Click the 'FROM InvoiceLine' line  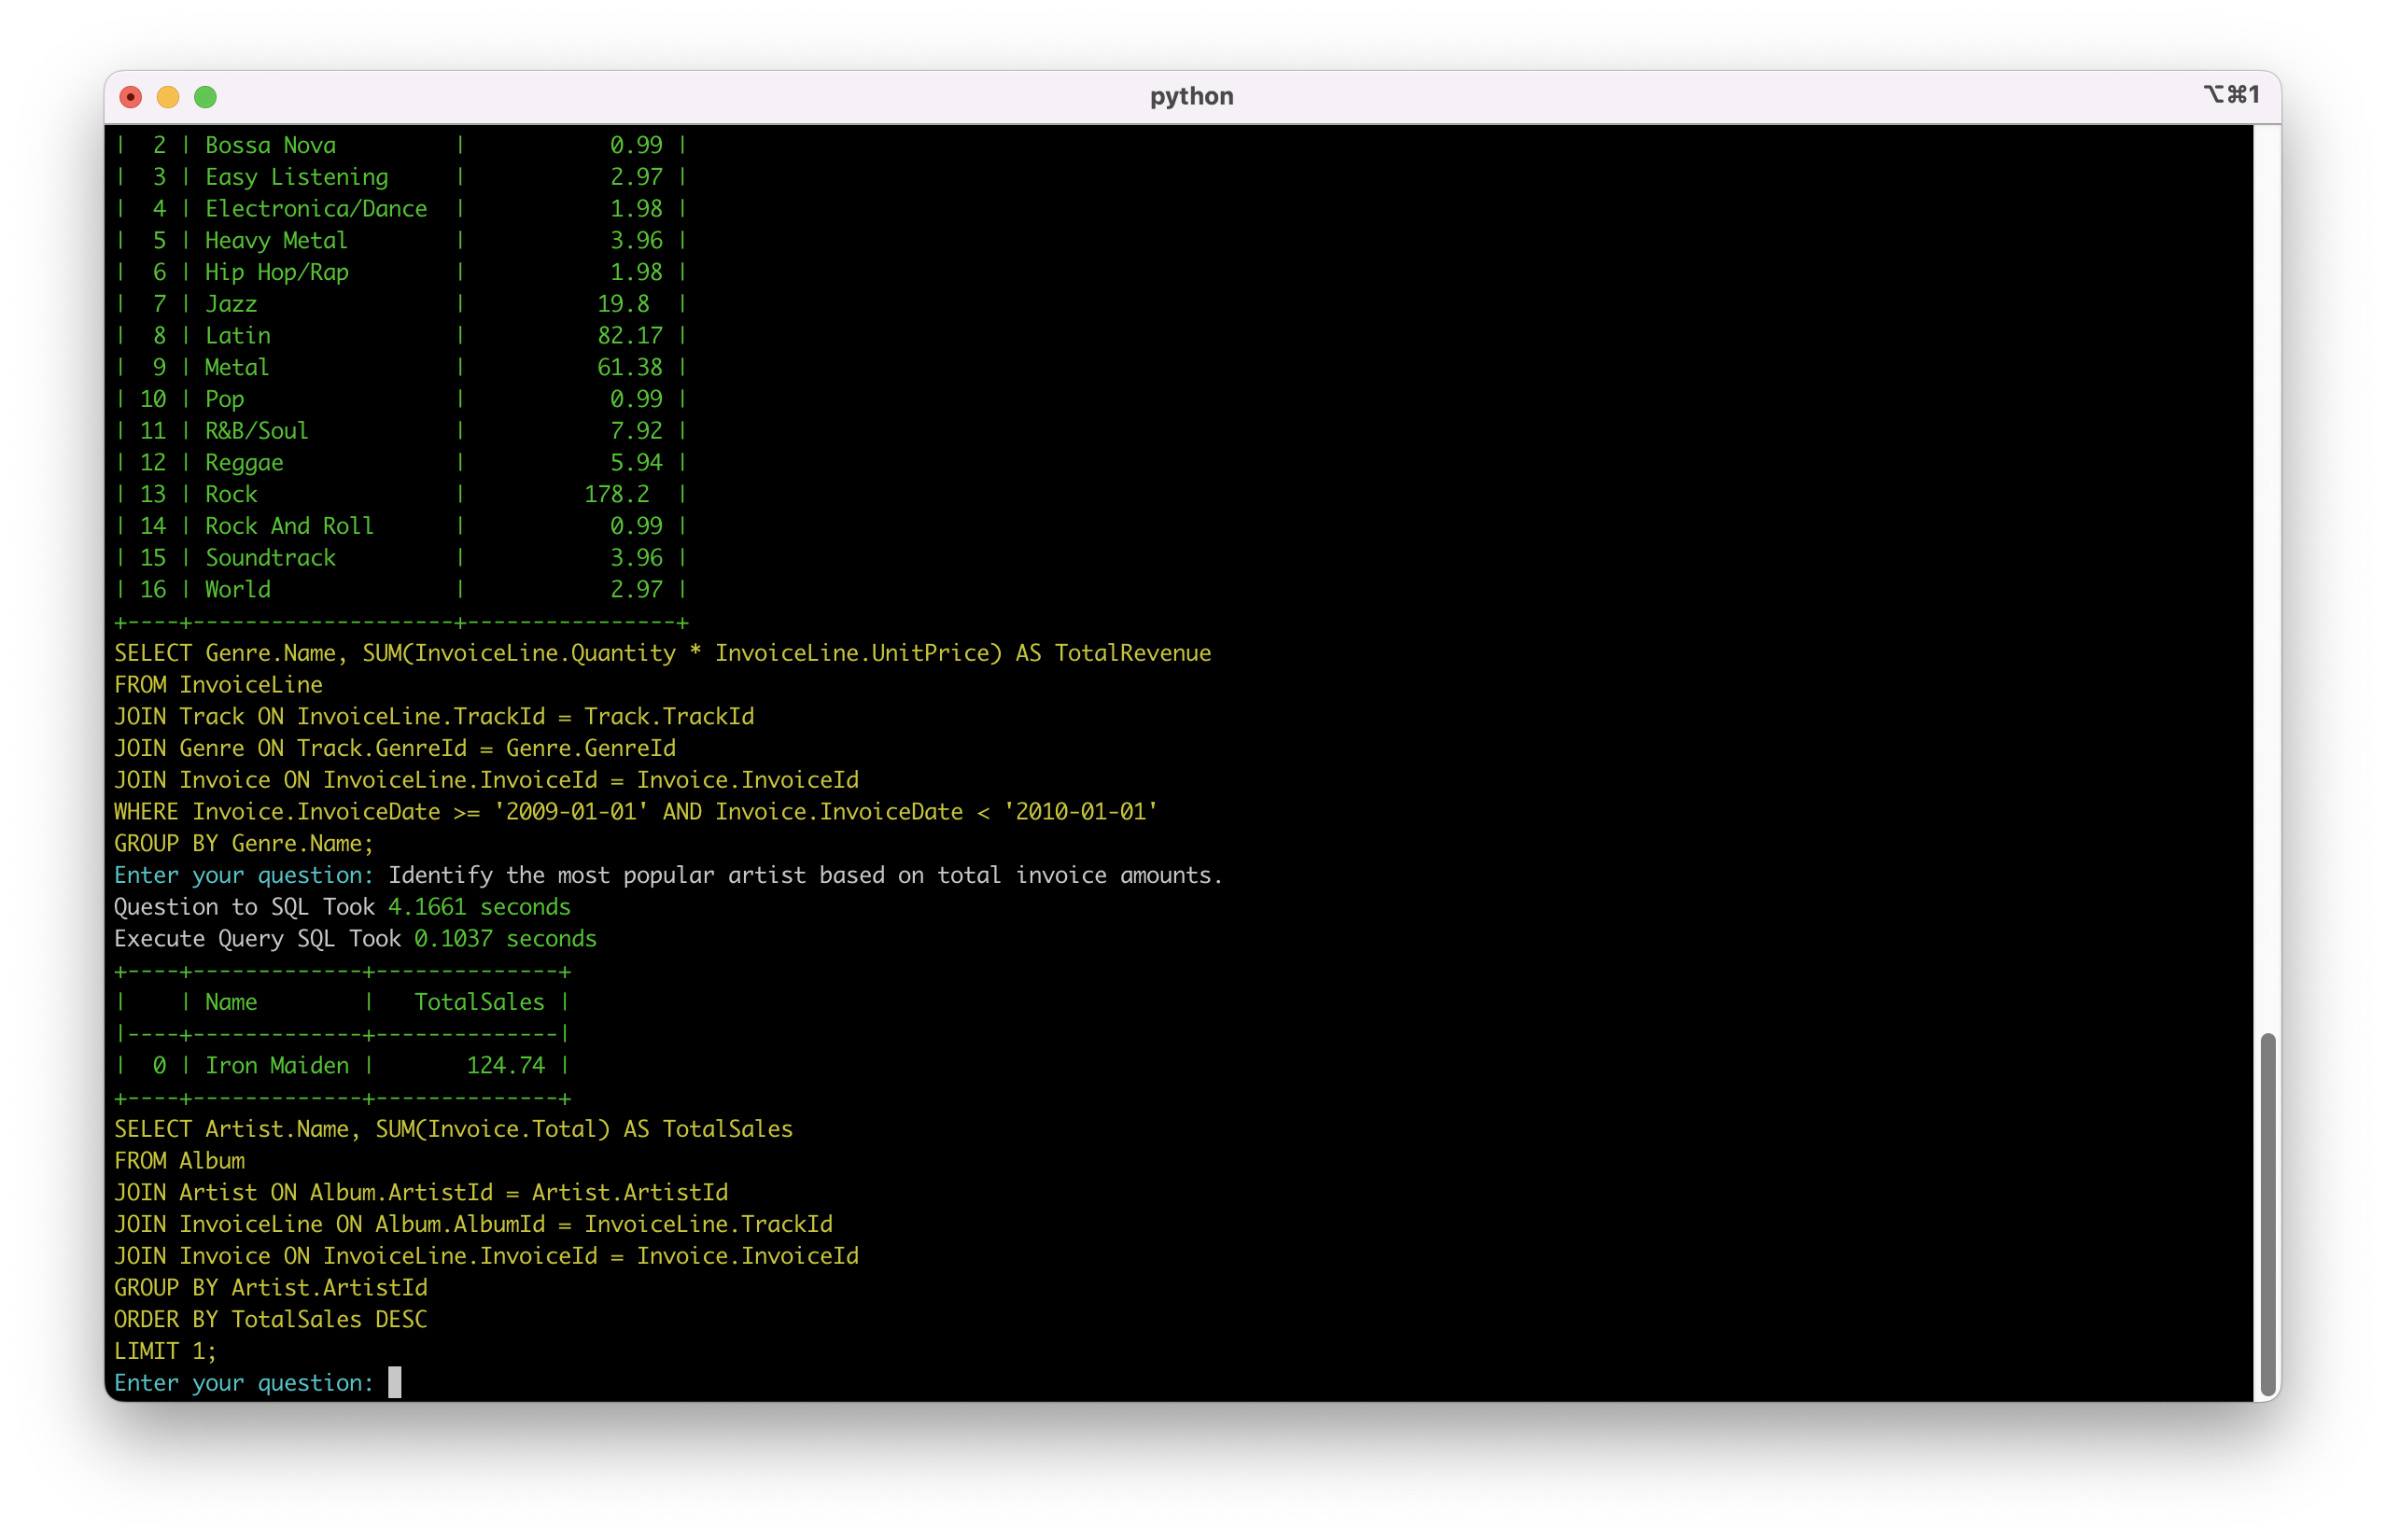click(218, 685)
